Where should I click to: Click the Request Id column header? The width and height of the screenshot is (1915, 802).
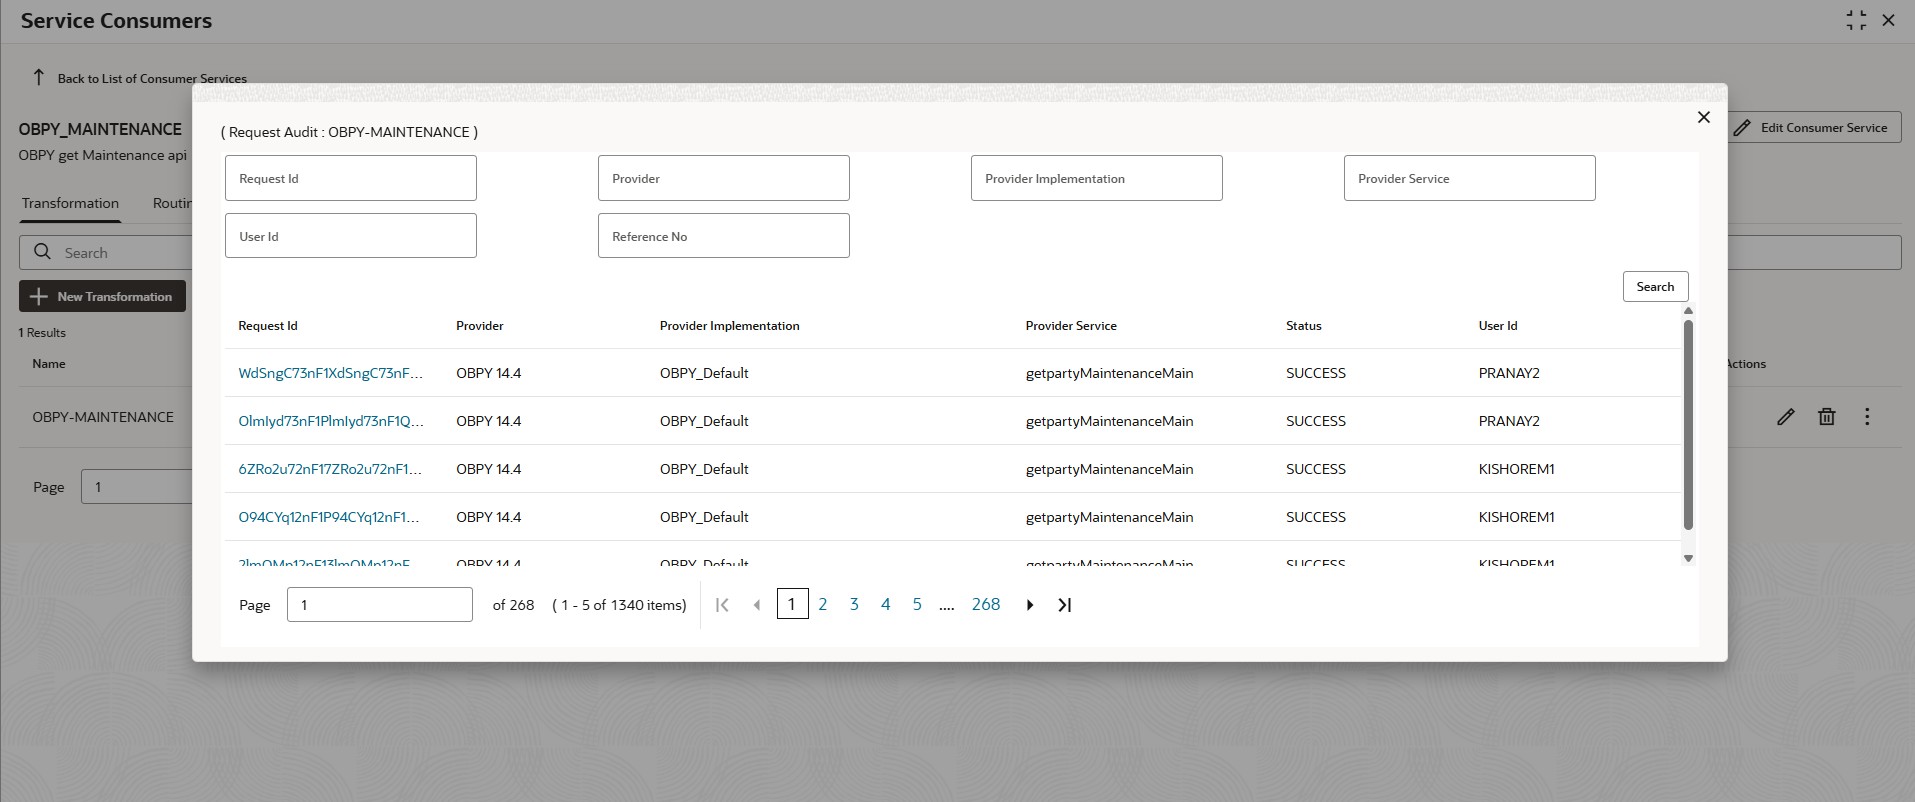point(268,326)
